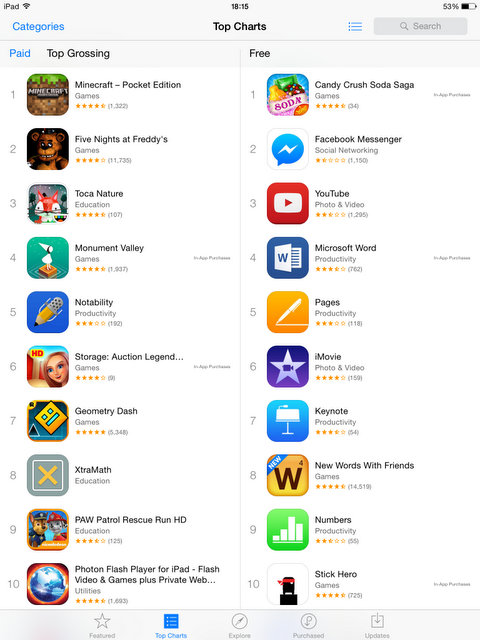480x640 pixels.
Task: Open the Featured tab in bottom bar
Action: (102, 625)
